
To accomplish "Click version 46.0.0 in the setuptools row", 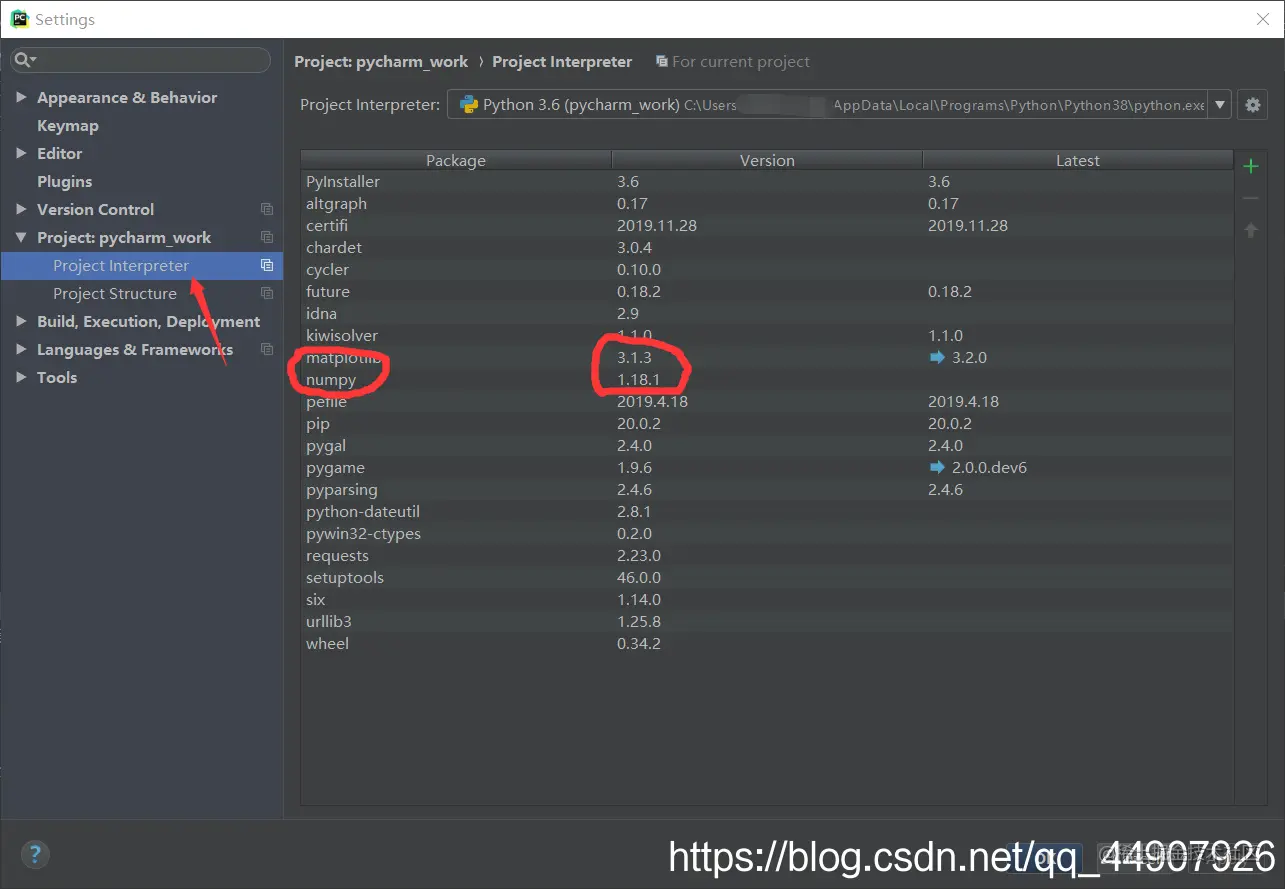I will (639, 577).
